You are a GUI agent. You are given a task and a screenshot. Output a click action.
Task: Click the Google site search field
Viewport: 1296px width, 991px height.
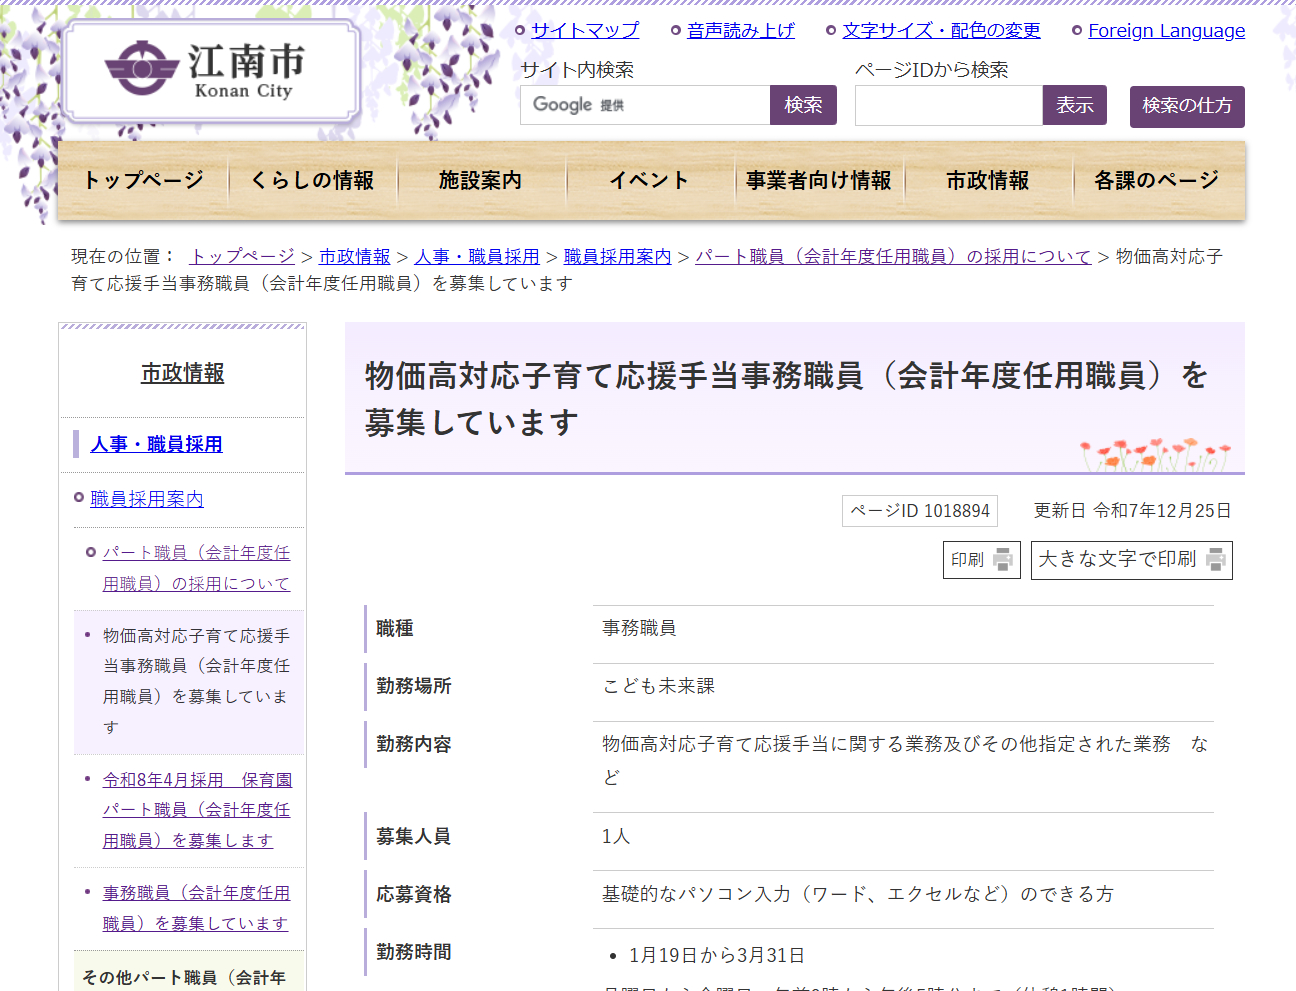pos(645,105)
